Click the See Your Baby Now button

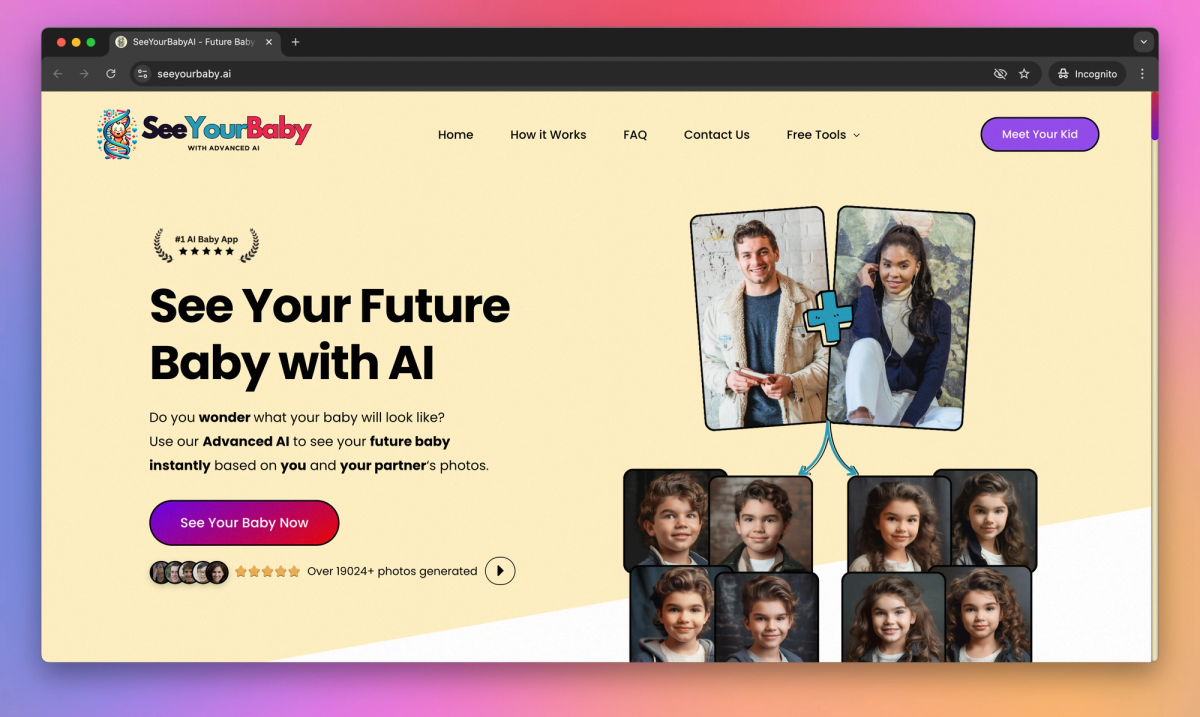244,523
